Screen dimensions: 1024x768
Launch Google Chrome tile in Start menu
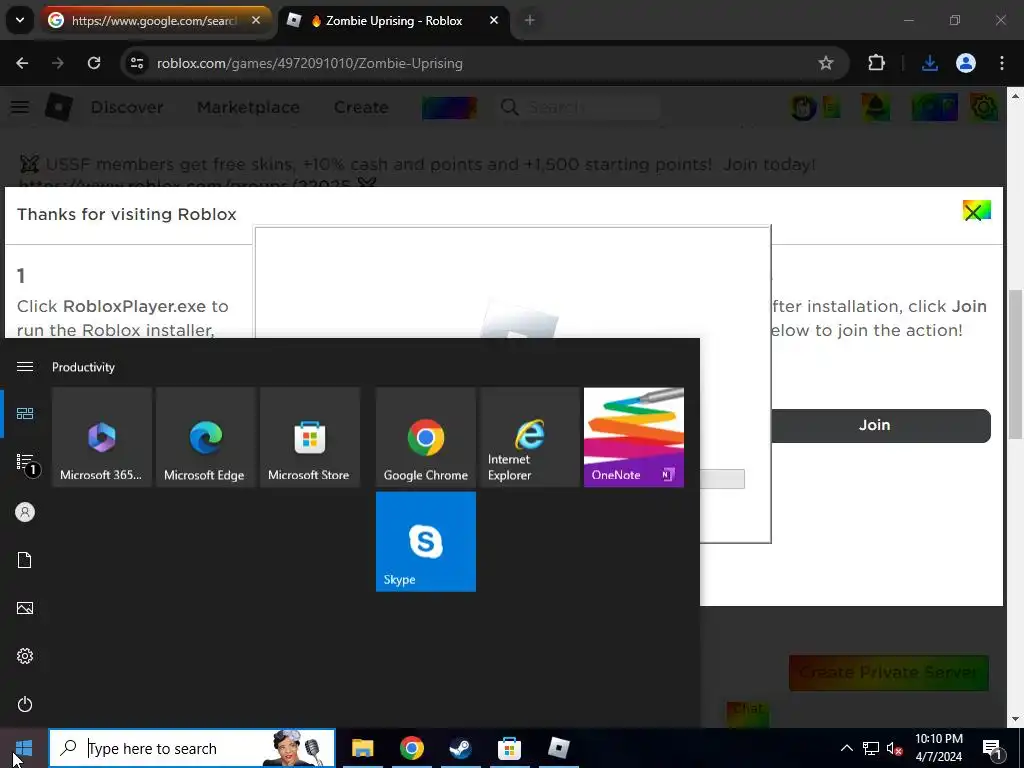(x=426, y=437)
